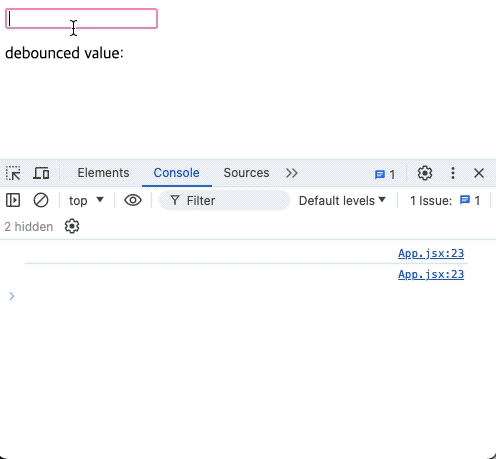Image resolution: width=496 pixels, height=459 pixels.
Task: Clear the console output
Action: tap(41, 200)
